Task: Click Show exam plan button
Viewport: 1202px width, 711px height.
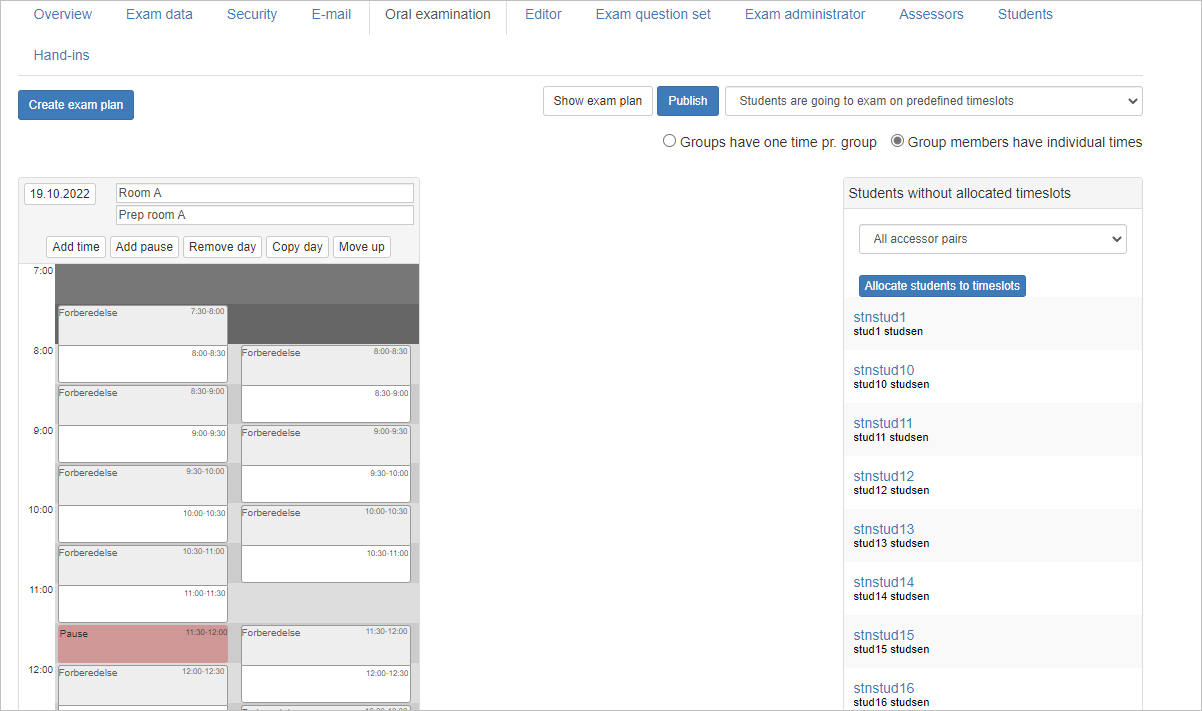Action: click(598, 101)
